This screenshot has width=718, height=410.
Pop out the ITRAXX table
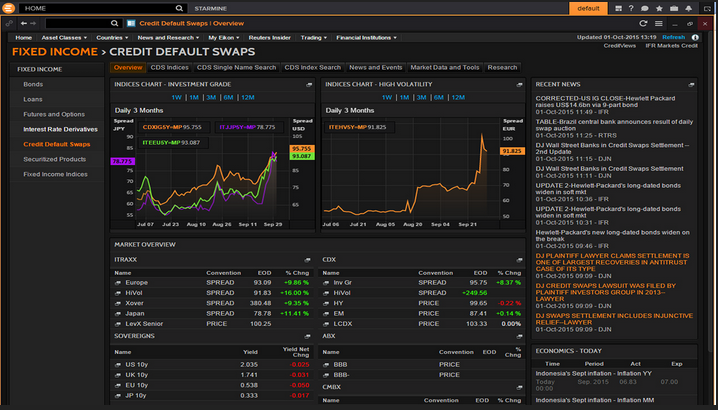(x=307, y=260)
